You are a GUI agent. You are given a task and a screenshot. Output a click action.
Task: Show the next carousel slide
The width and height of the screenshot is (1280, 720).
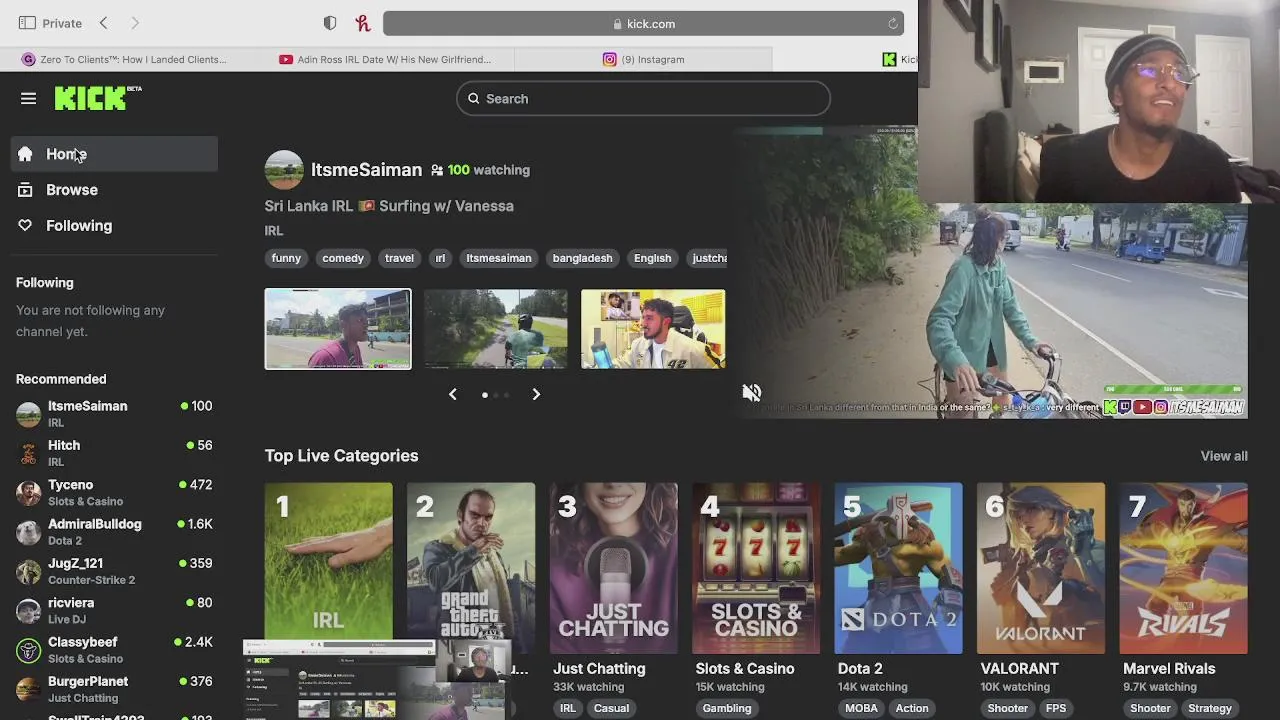click(536, 394)
